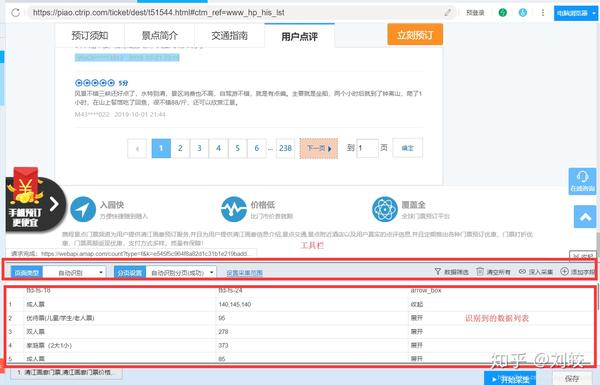The image size is (600, 385).
Task: Click the 设置采集范围 link
Action: (x=245, y=273)
